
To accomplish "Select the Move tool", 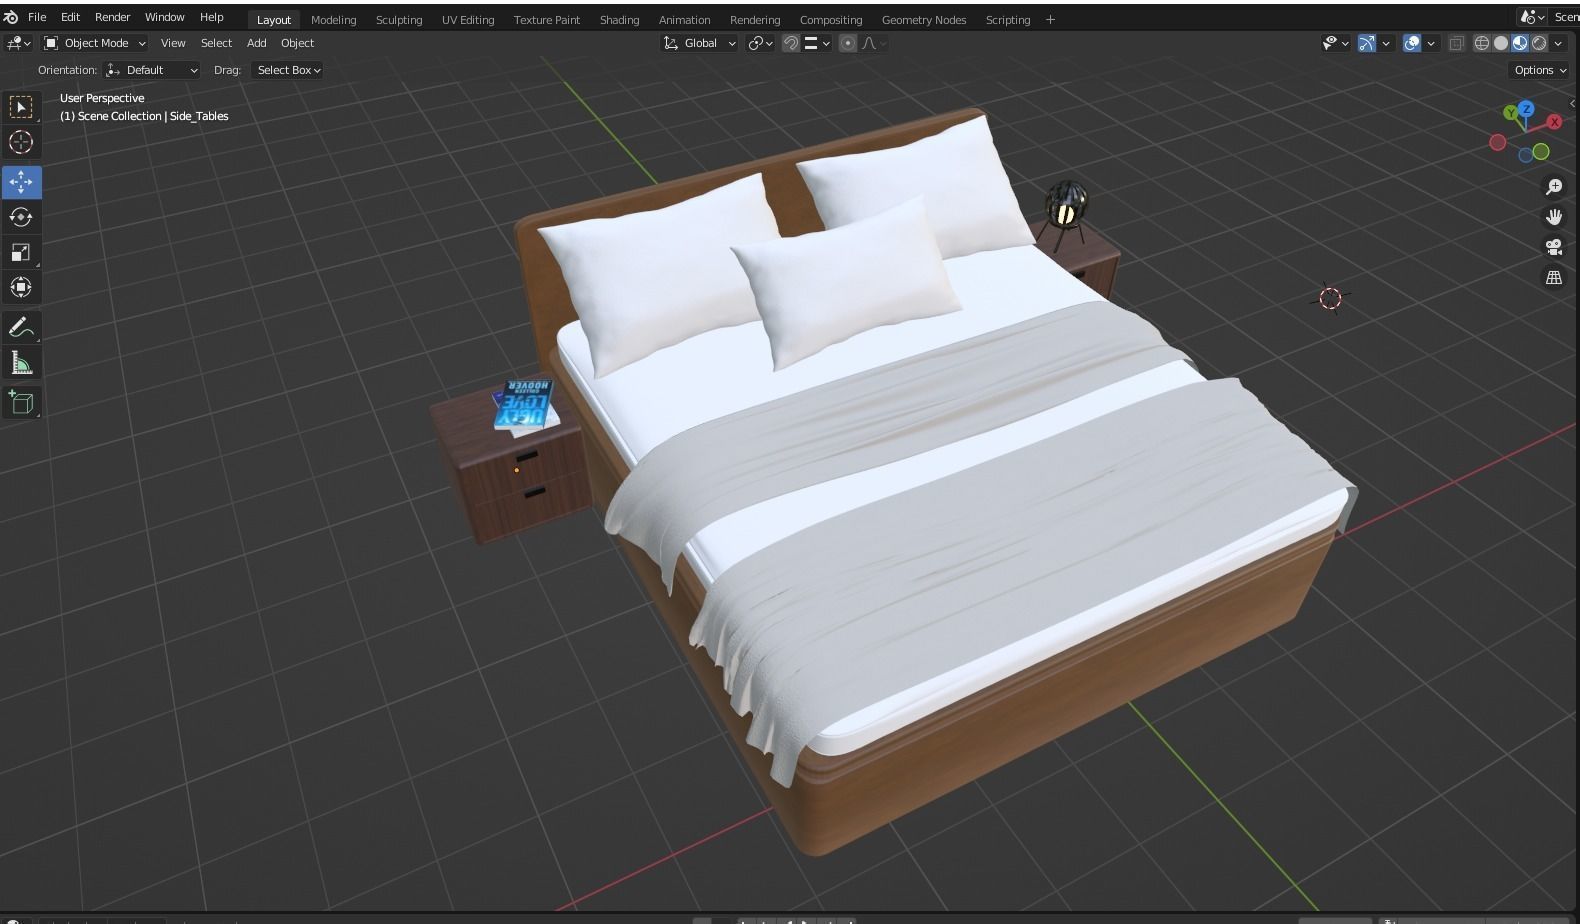I will tap(21, 182).
